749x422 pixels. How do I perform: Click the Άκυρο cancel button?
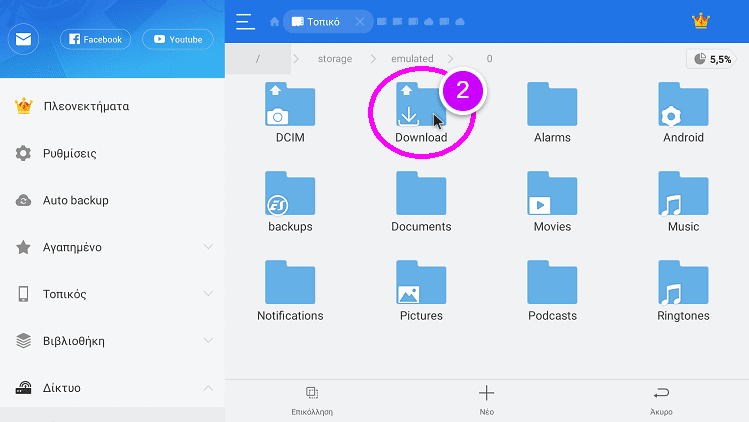661,400
